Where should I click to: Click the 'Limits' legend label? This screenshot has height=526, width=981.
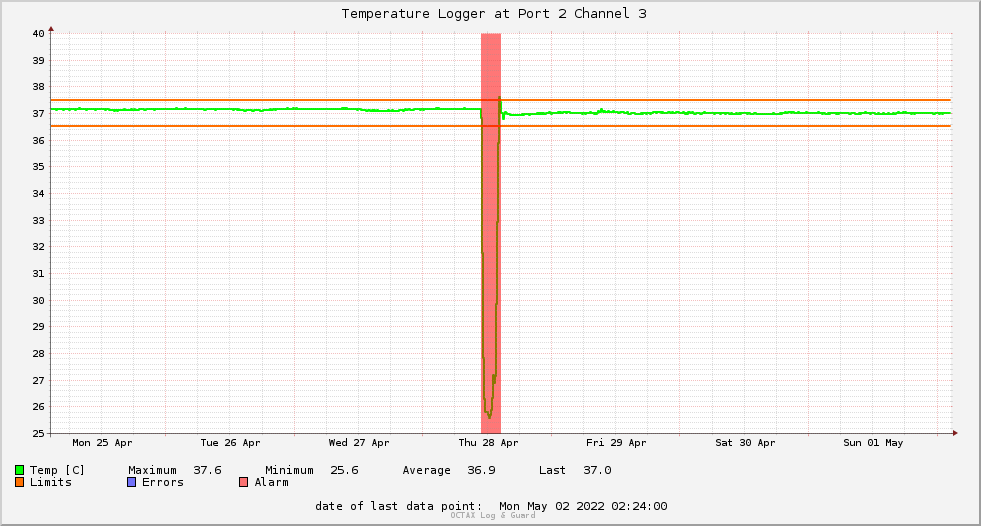(51, 482)
